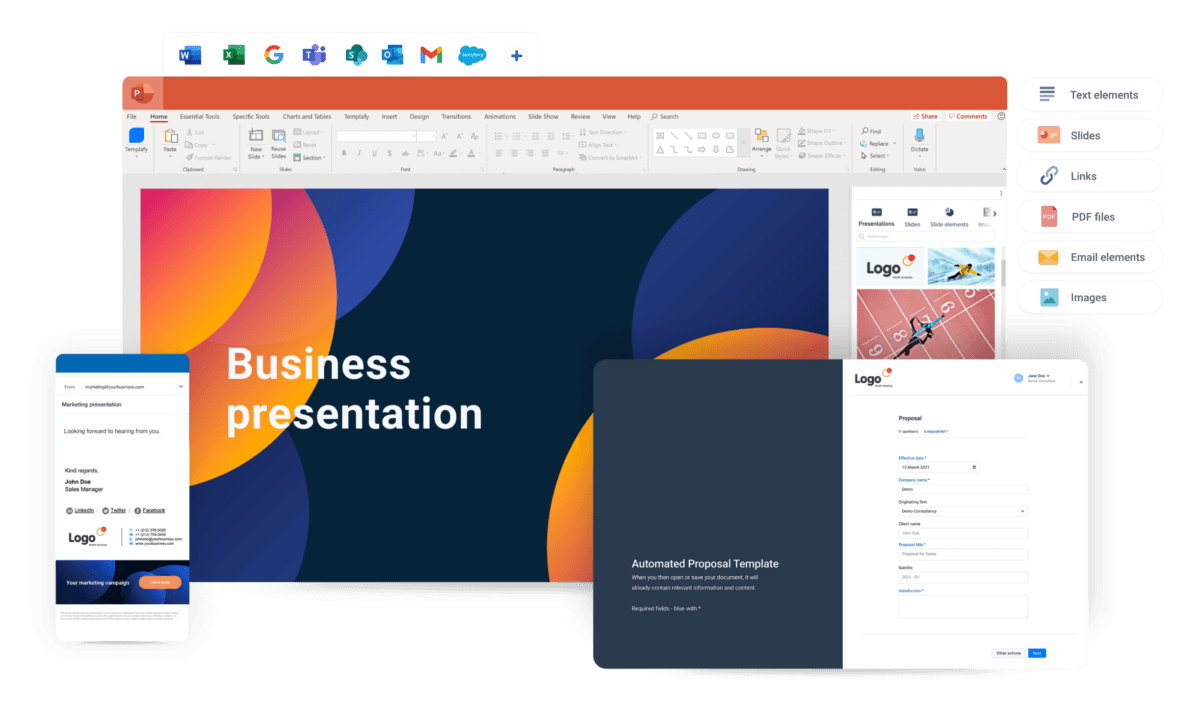Screen dimensions: 1200x720
Task: Open the font name combo box
Action: tap(376, 136)
